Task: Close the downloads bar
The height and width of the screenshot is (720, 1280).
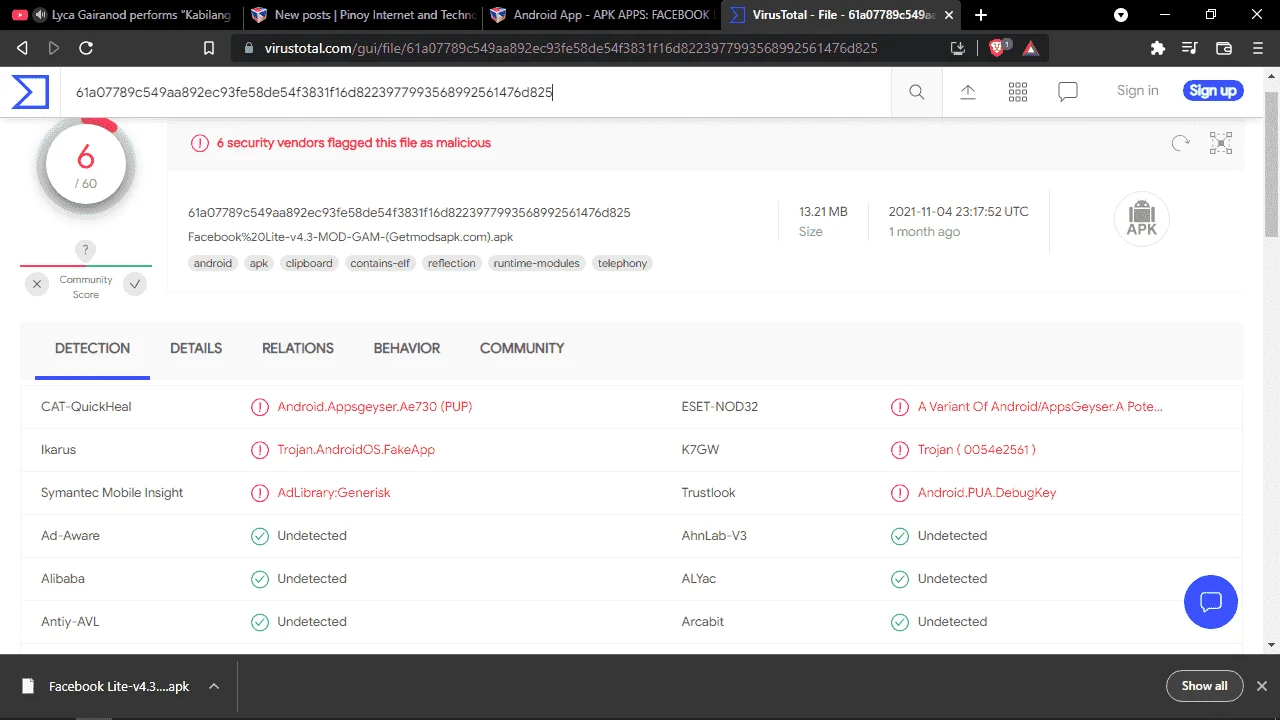Action: click(1262, 686)
